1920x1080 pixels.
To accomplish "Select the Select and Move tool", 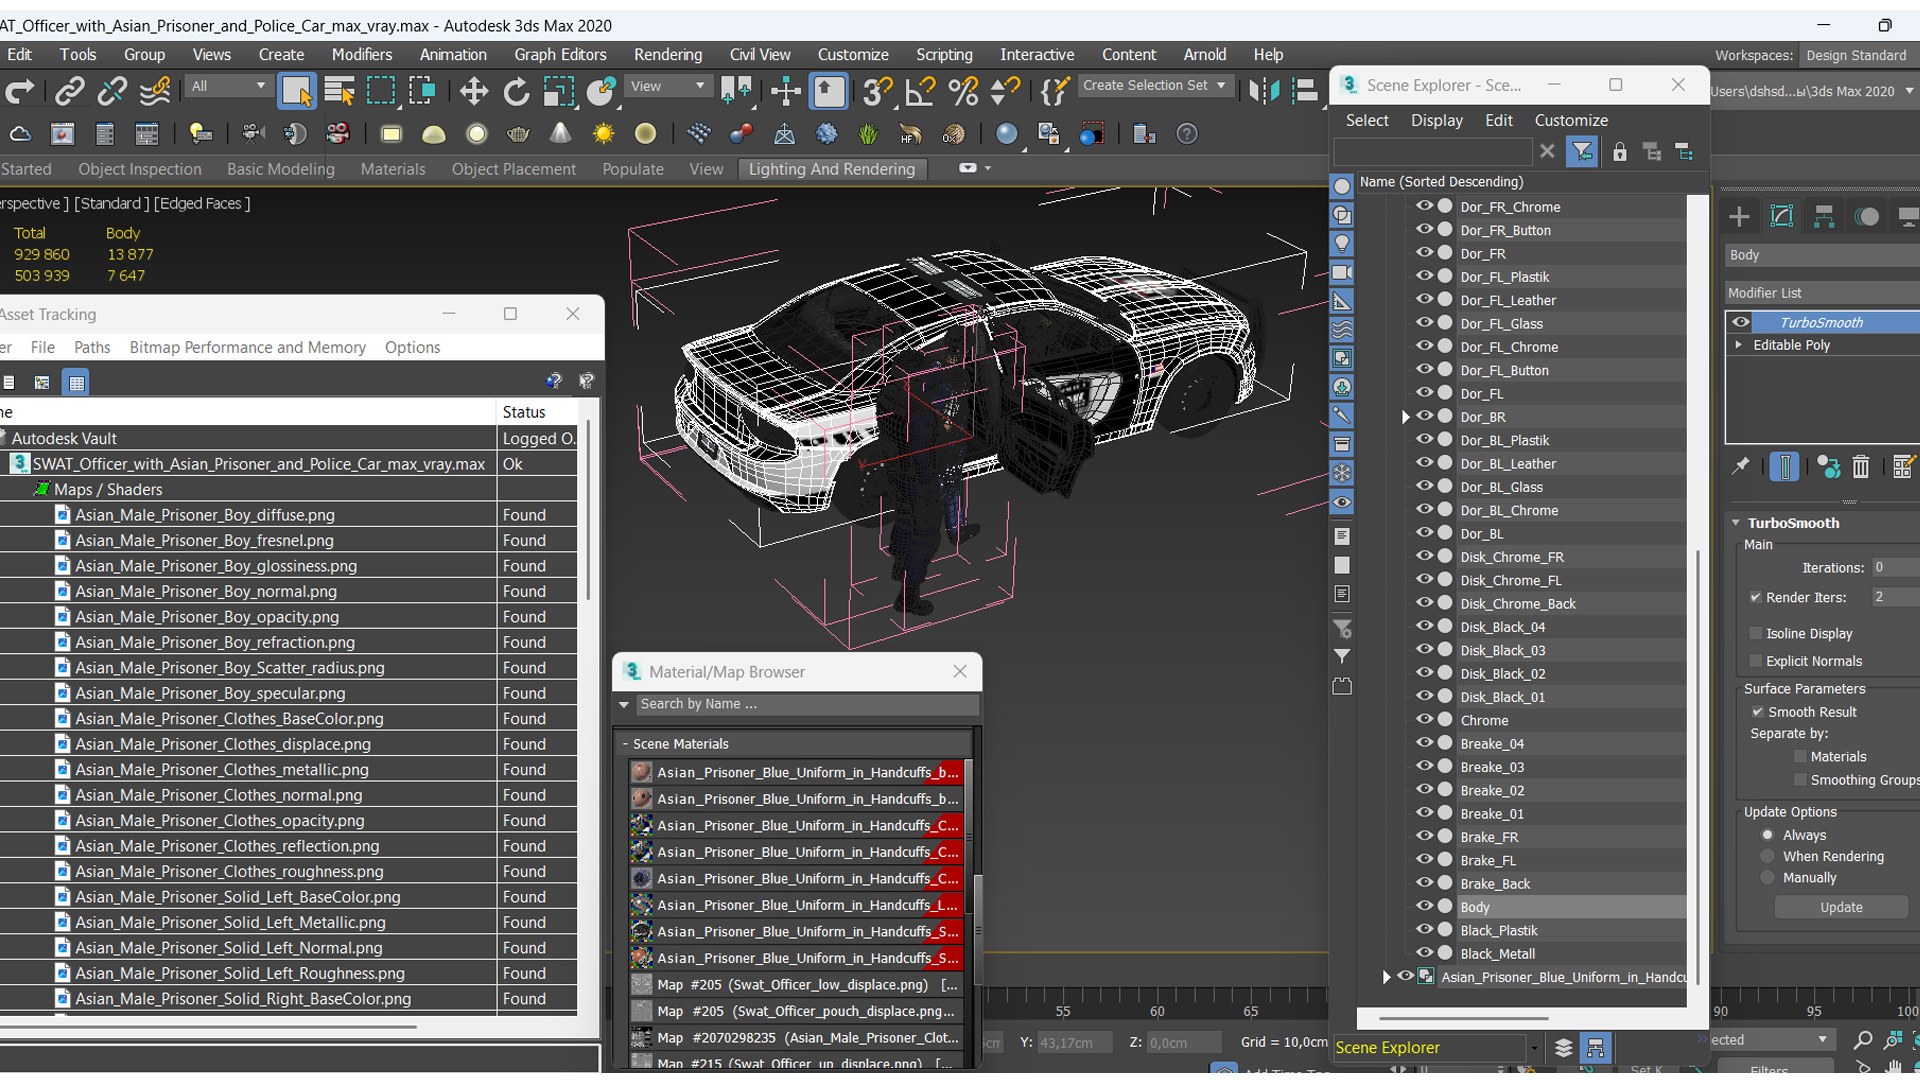I will point(473,91).
